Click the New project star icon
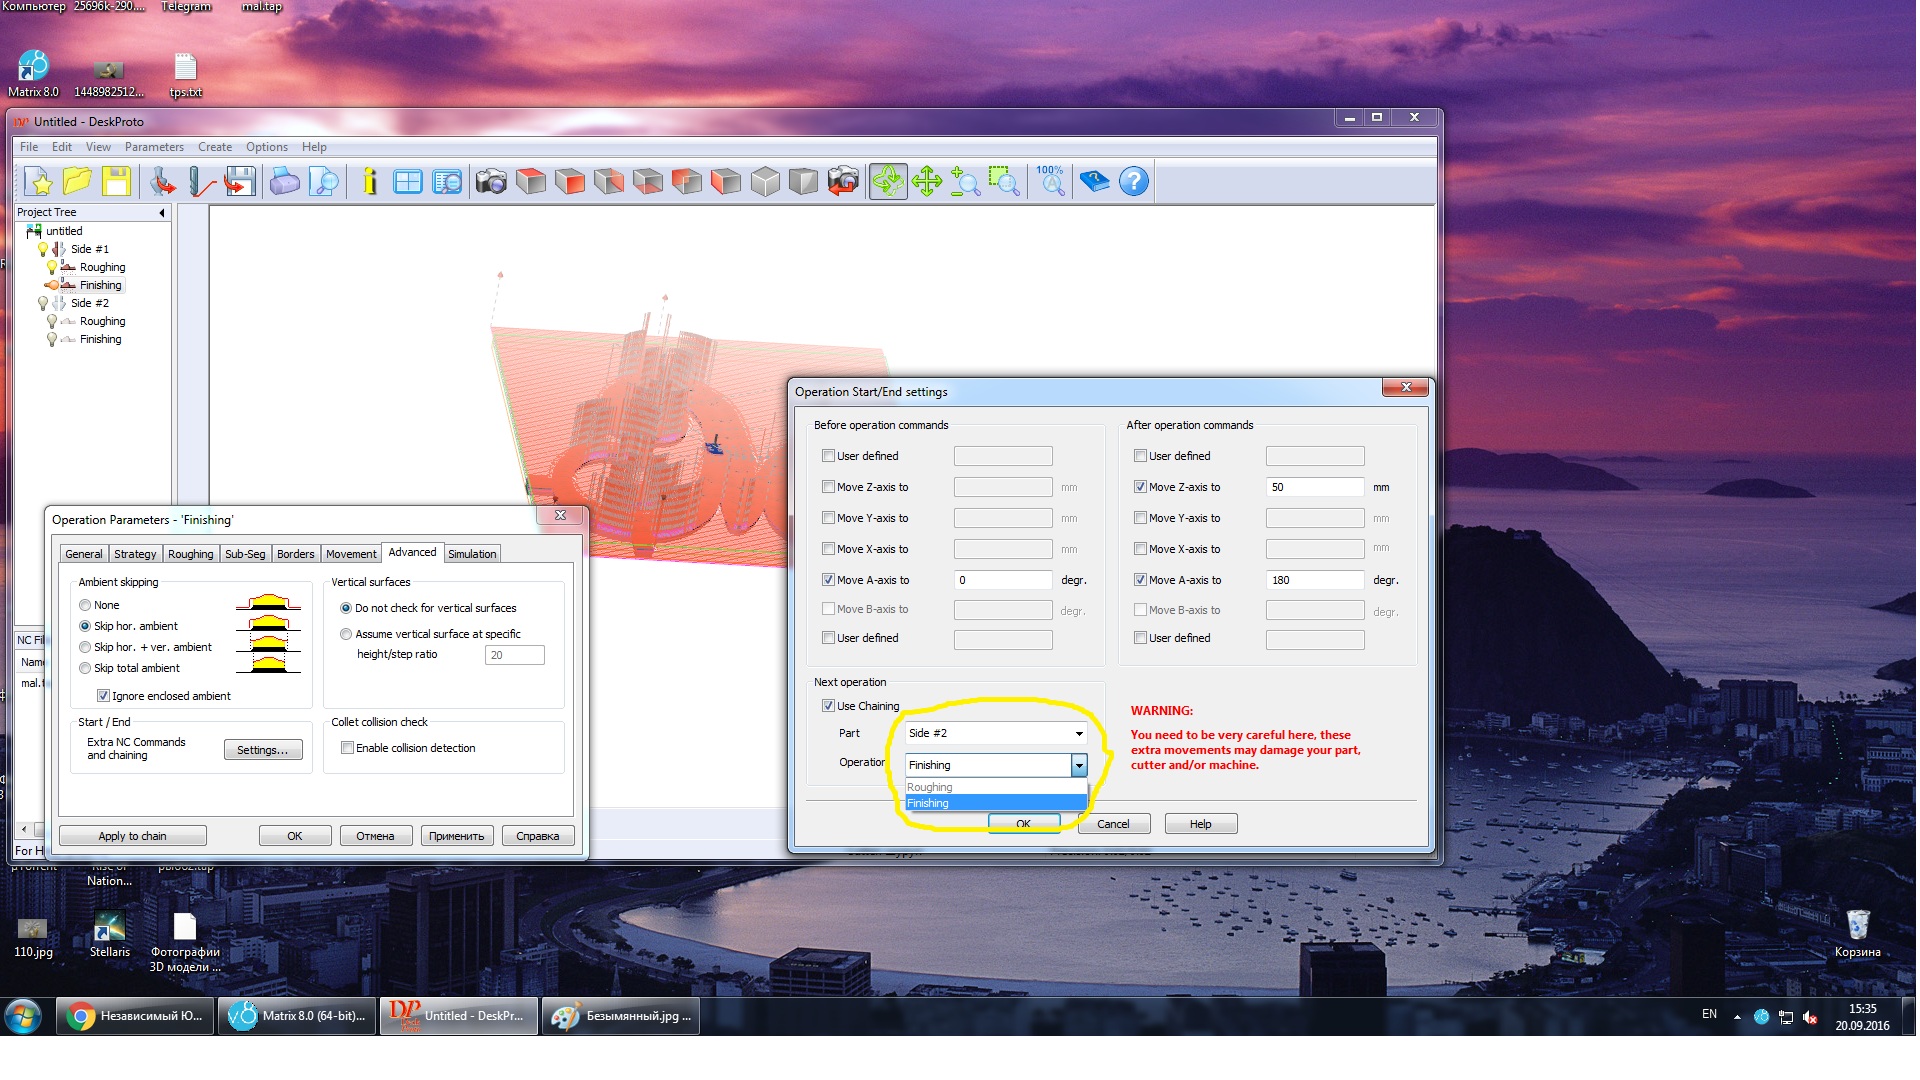Image resolution: width=1920 pixels, height=1080 pixels. (39, 182)
